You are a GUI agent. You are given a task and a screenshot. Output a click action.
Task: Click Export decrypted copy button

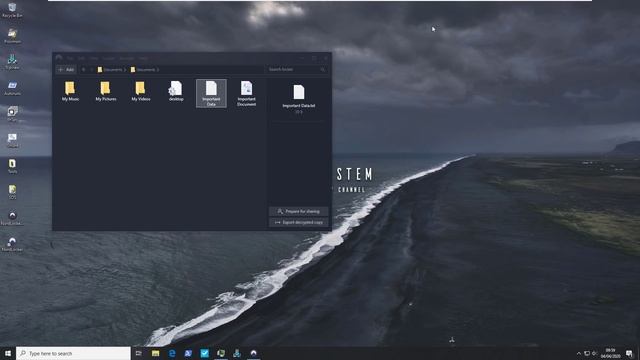298,222
